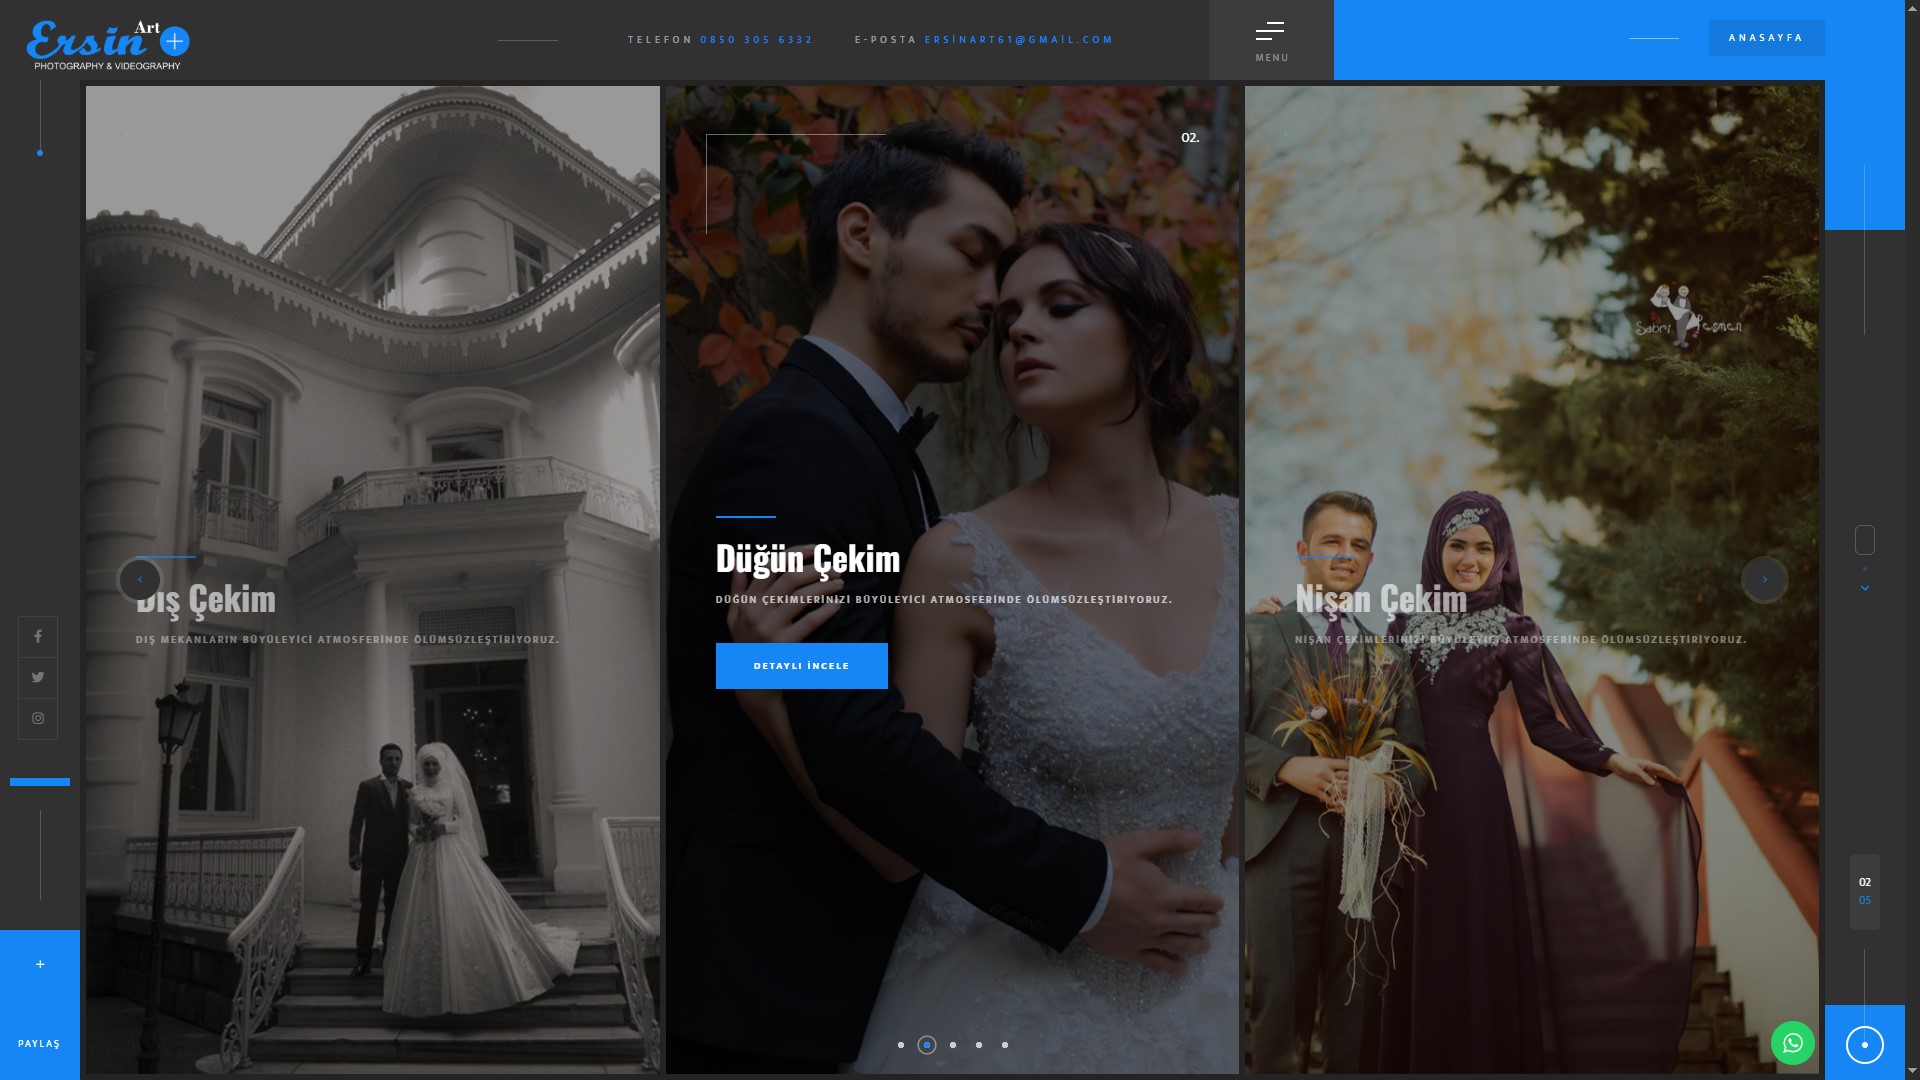Viewport: 1920px width, 1080px height.
Task: Select the fifth slider pagination dot
Action: (x=1005, y=1045)
